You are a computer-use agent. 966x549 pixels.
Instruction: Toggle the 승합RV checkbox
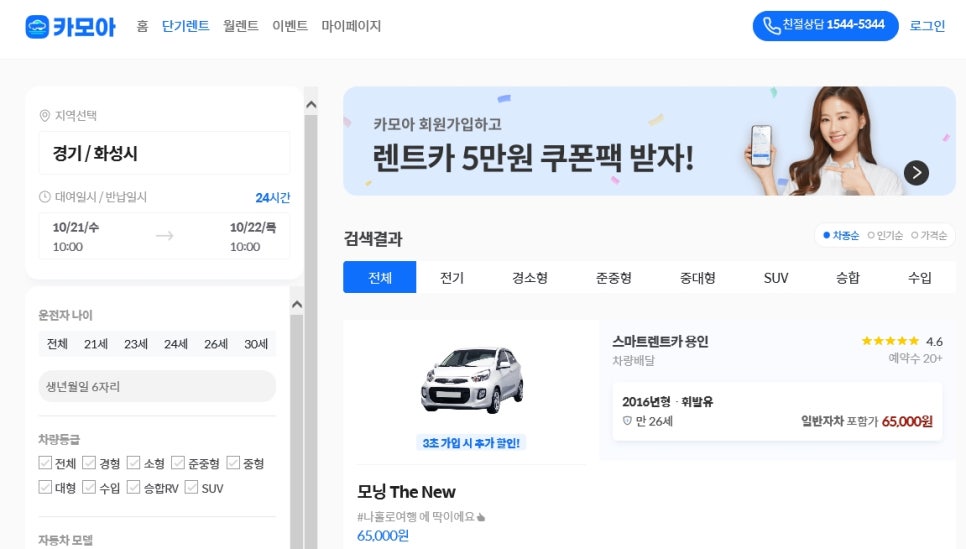[x=134, y=487]
